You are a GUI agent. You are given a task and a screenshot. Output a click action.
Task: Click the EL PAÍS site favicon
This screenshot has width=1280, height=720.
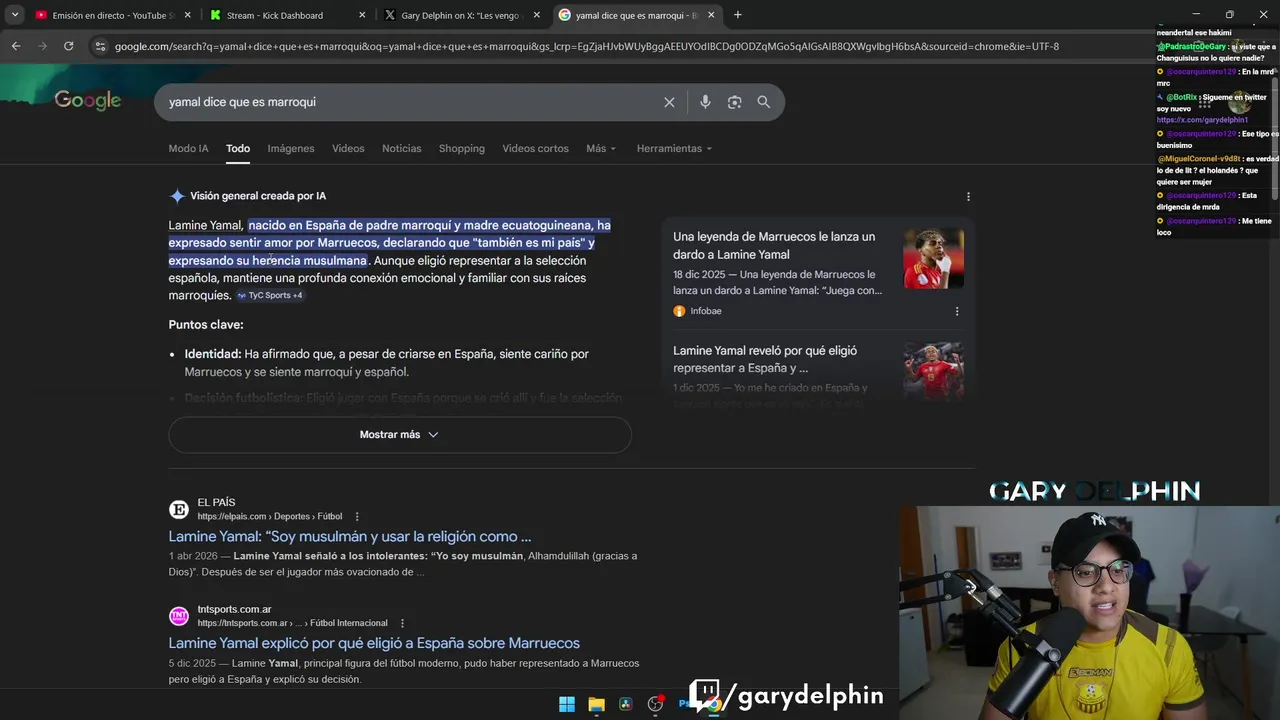[x=179, y=509]
